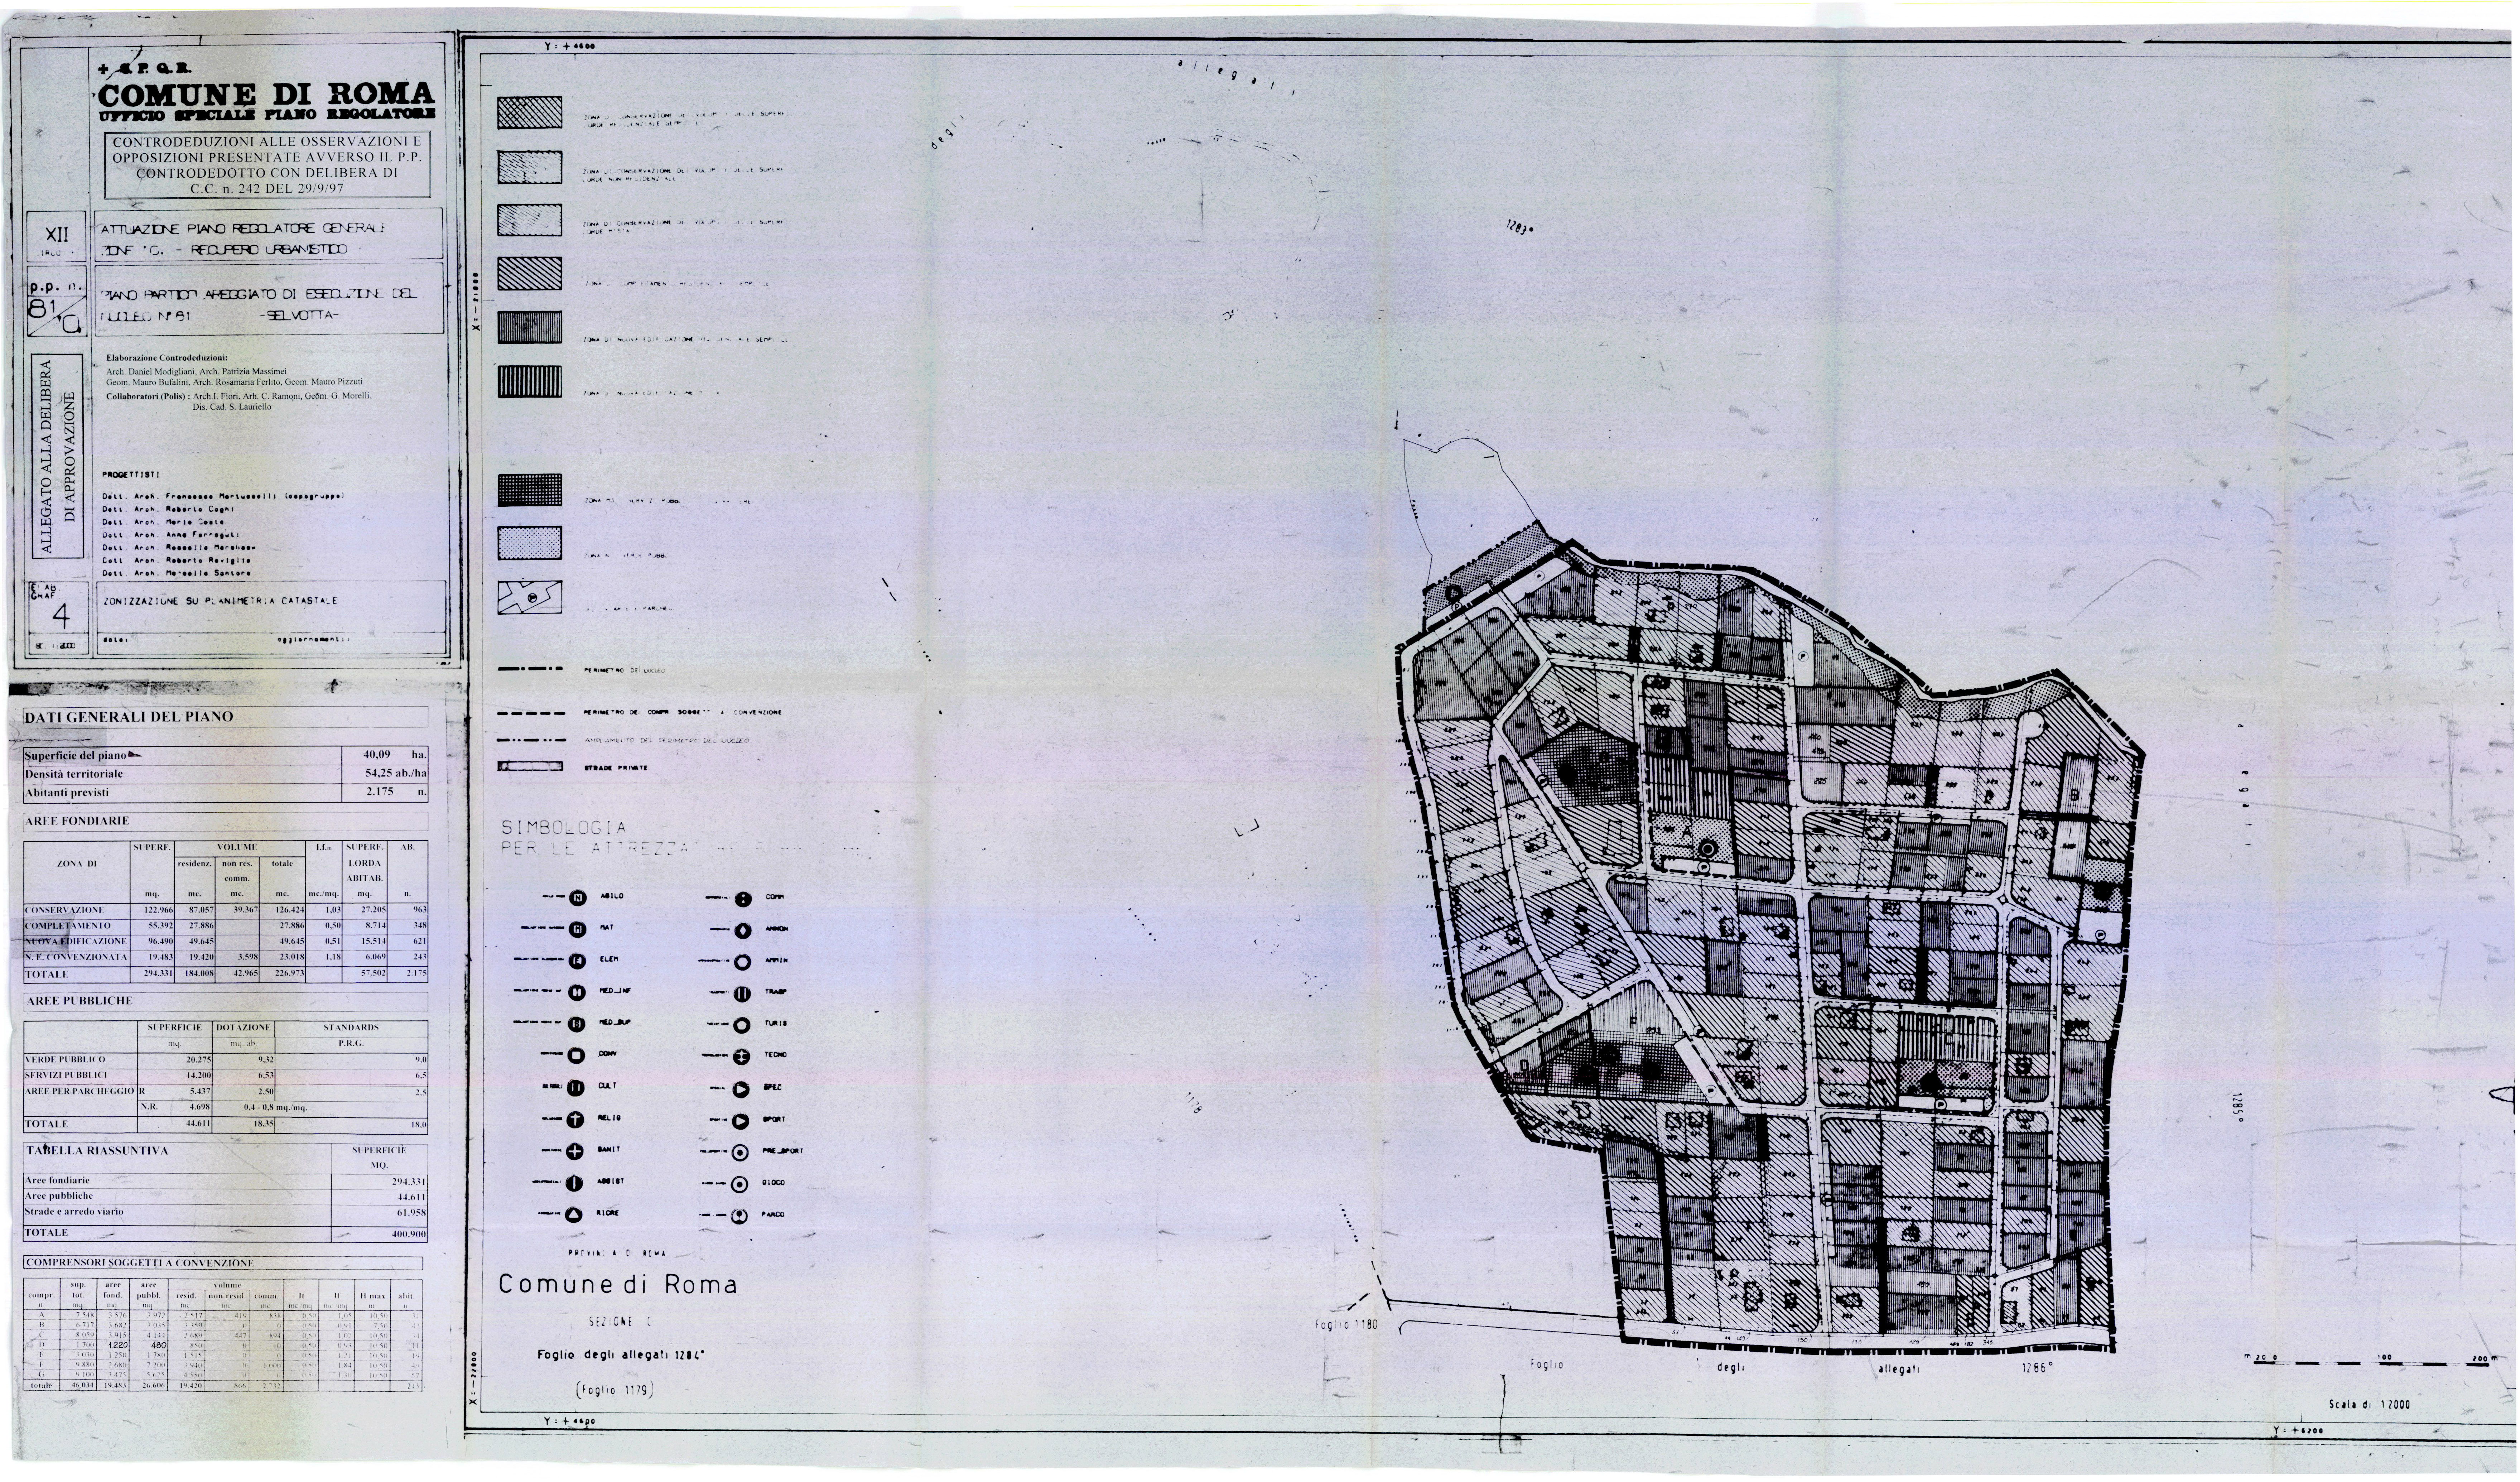
Task: Click the AMMIN ring symbol
Action: pos(743,962)
